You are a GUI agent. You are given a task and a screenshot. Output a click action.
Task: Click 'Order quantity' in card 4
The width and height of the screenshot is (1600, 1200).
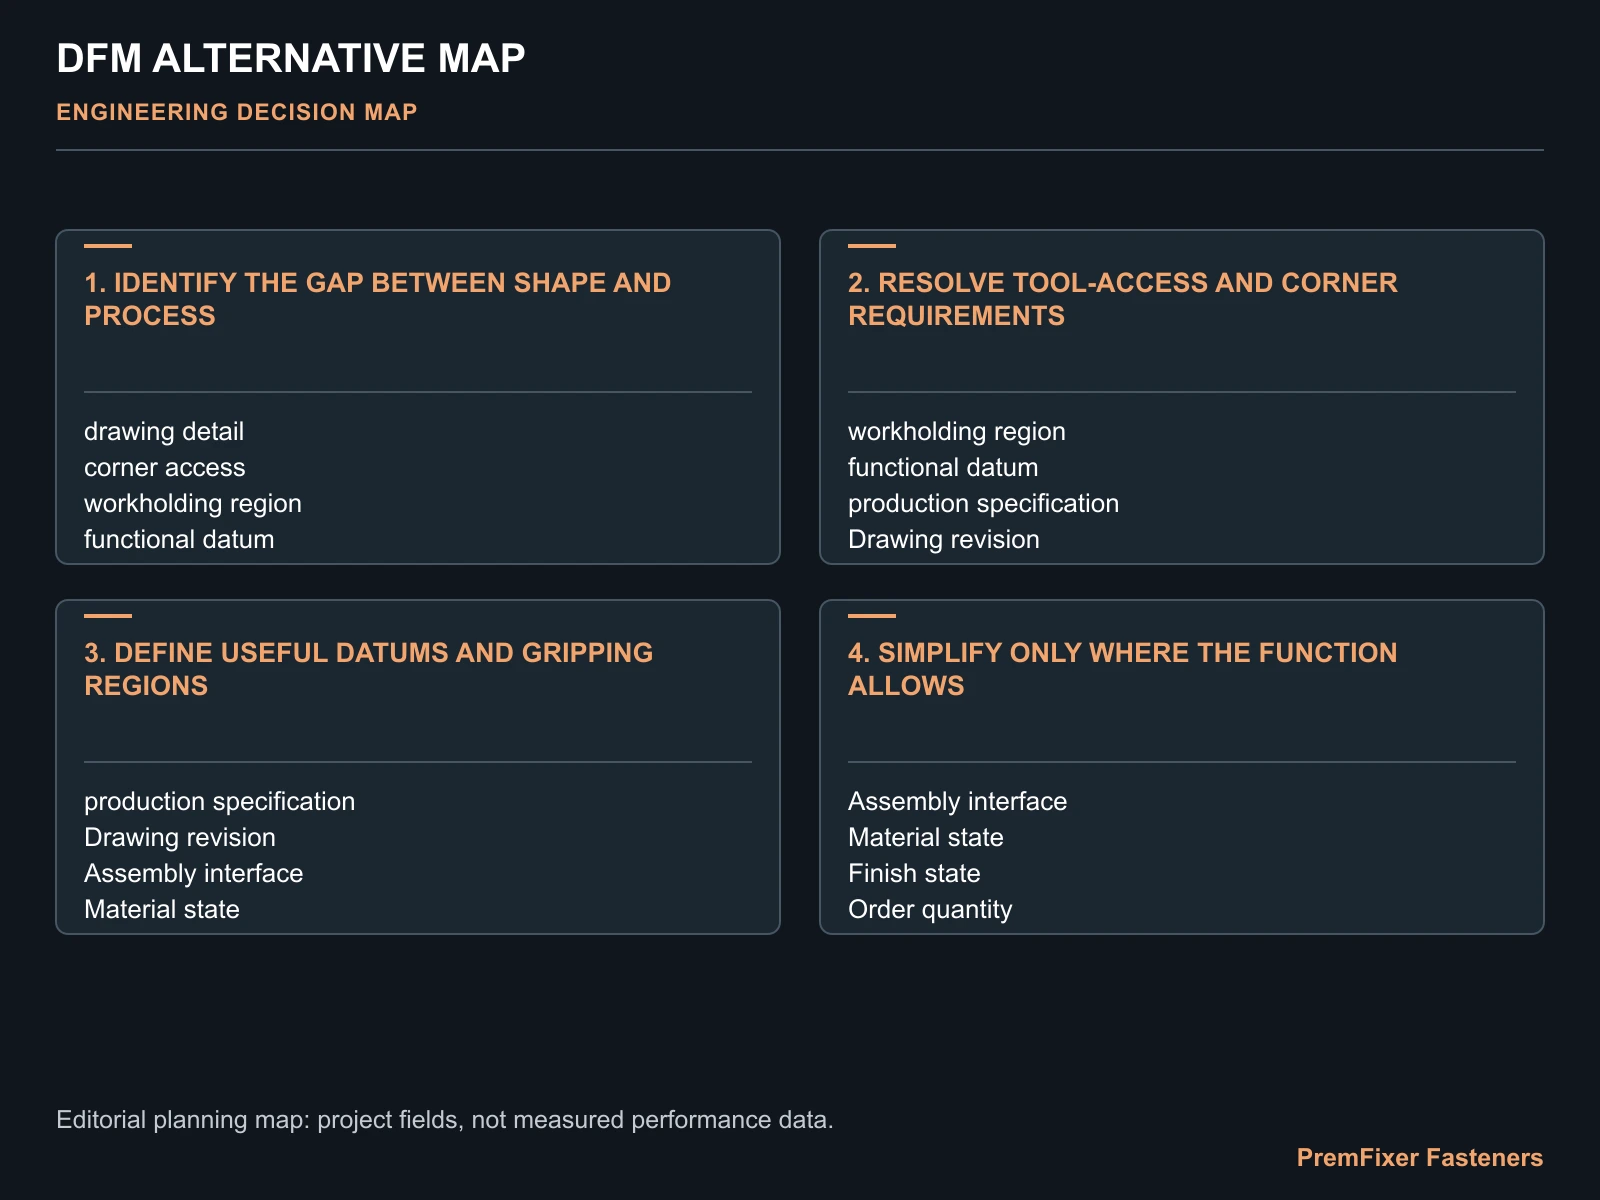click(x=930, y=909)
